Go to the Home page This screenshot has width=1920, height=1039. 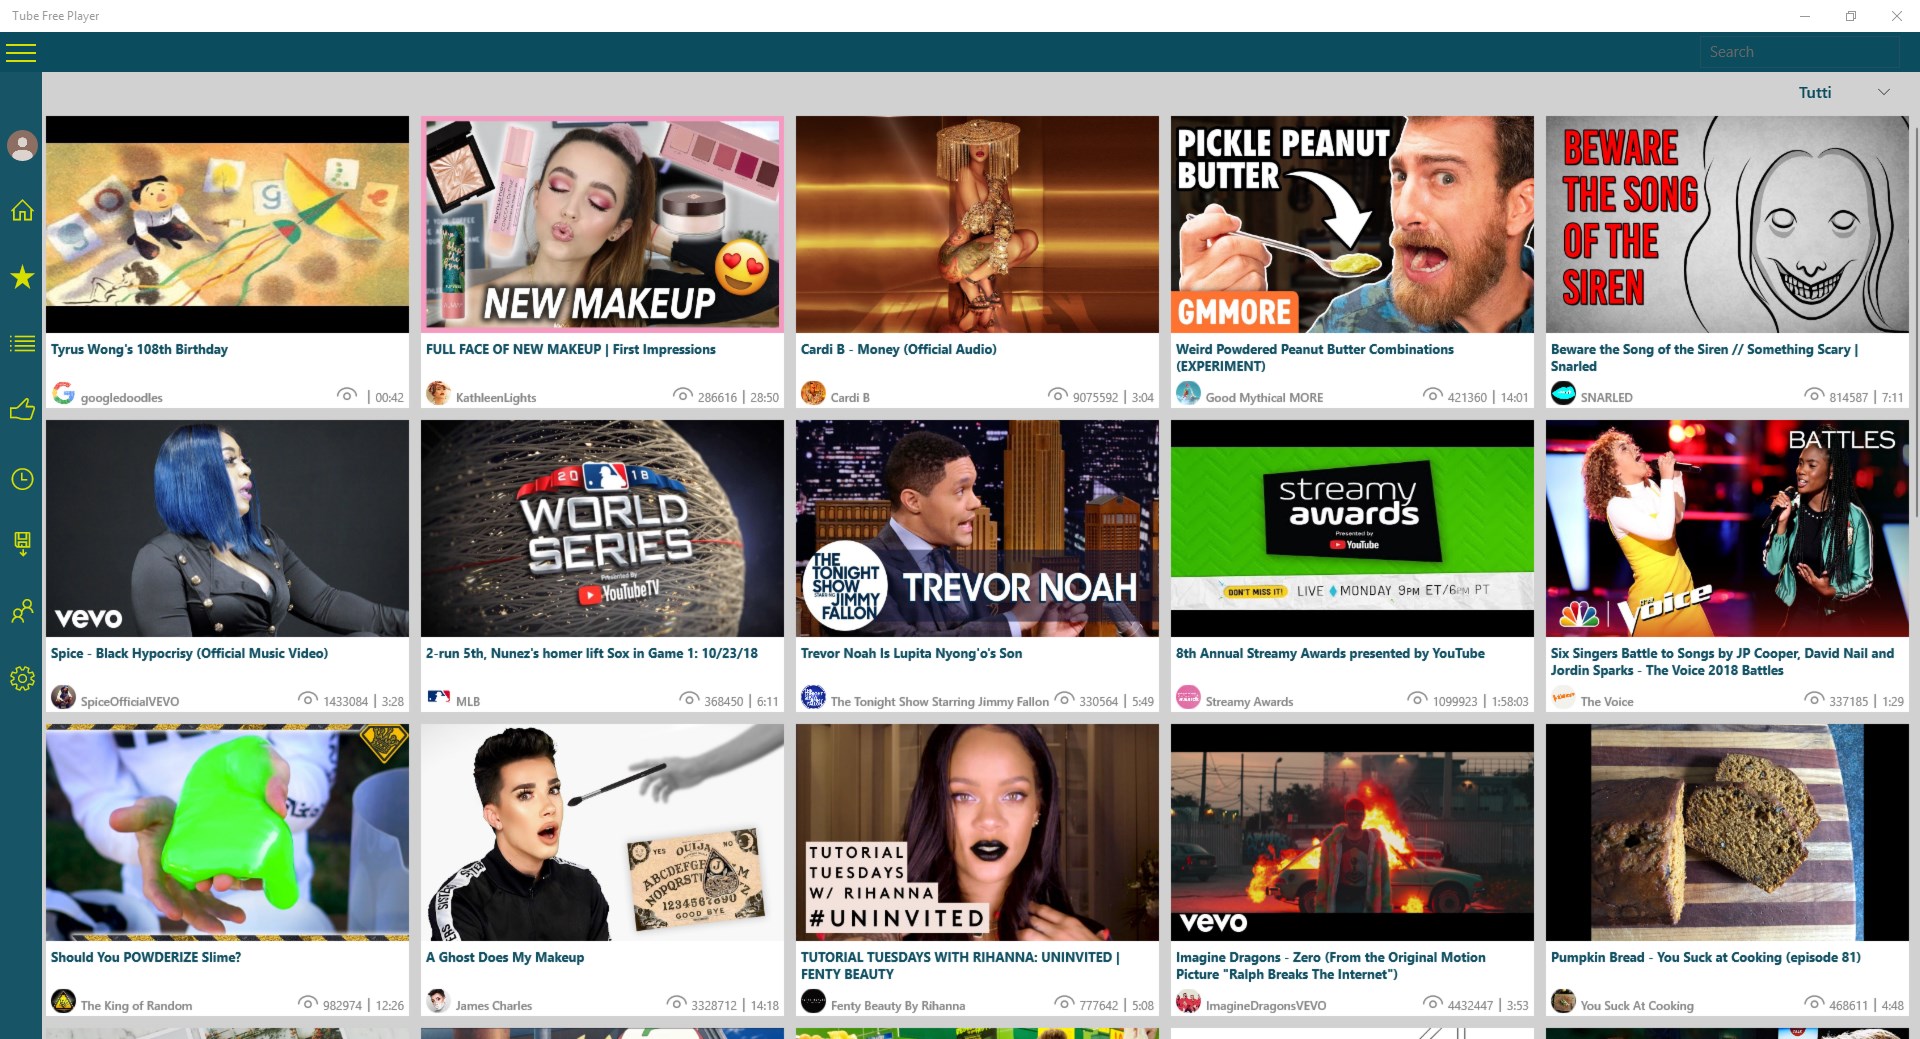coord(22,210)
